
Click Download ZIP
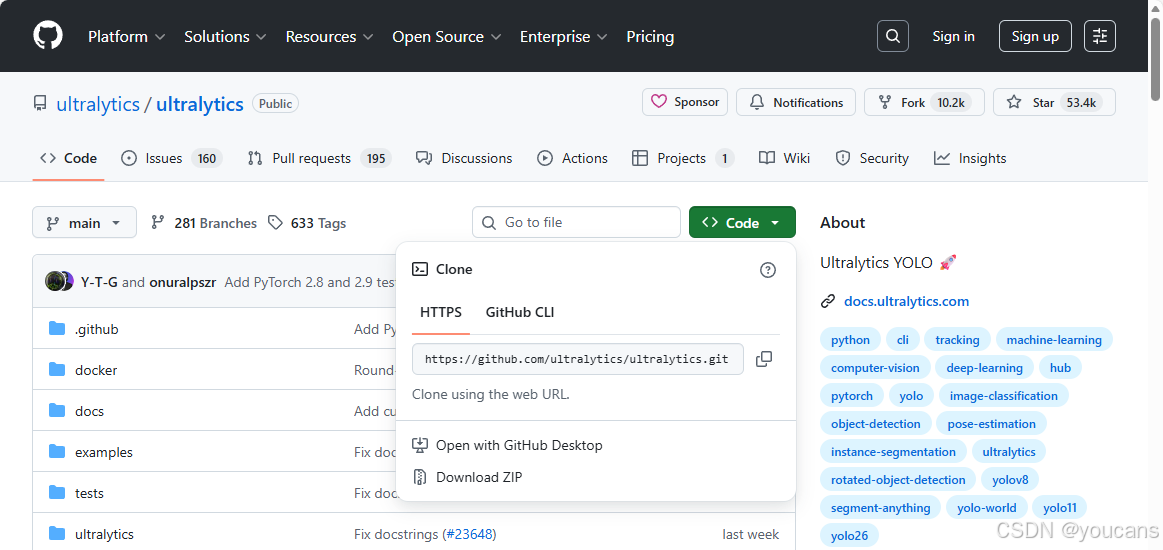click(478, 477)
